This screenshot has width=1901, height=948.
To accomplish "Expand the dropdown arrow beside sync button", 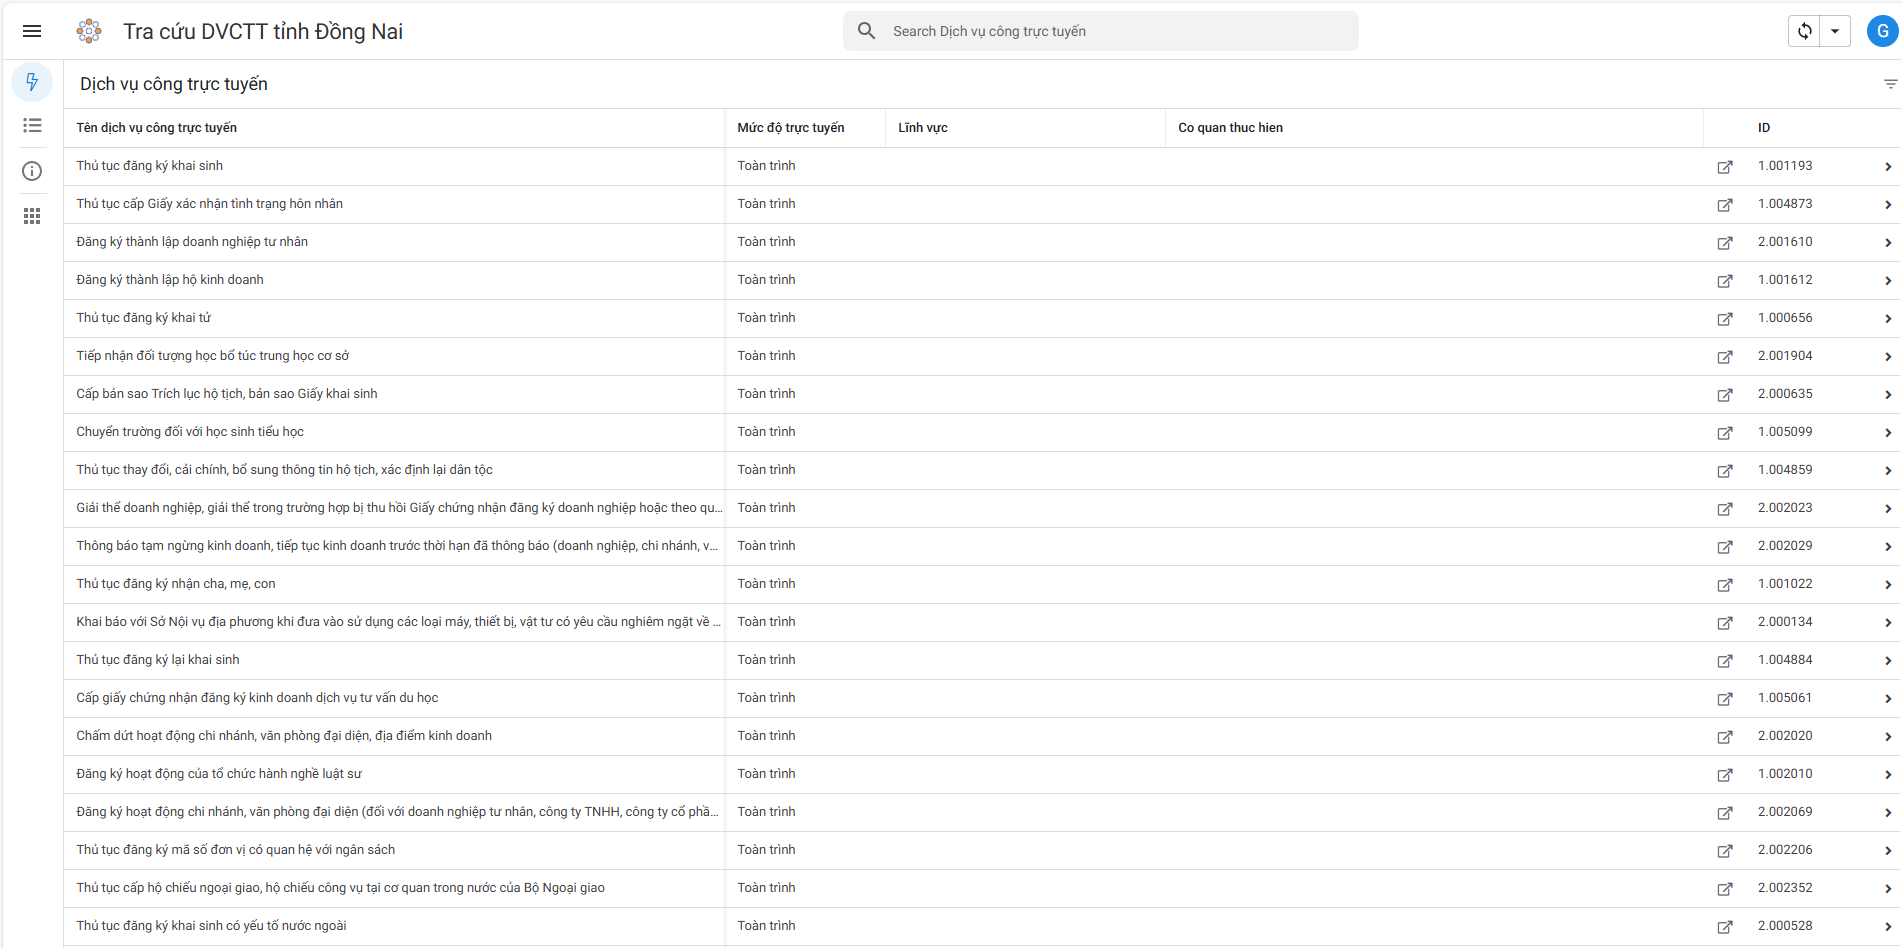I will pos(1835,31).
